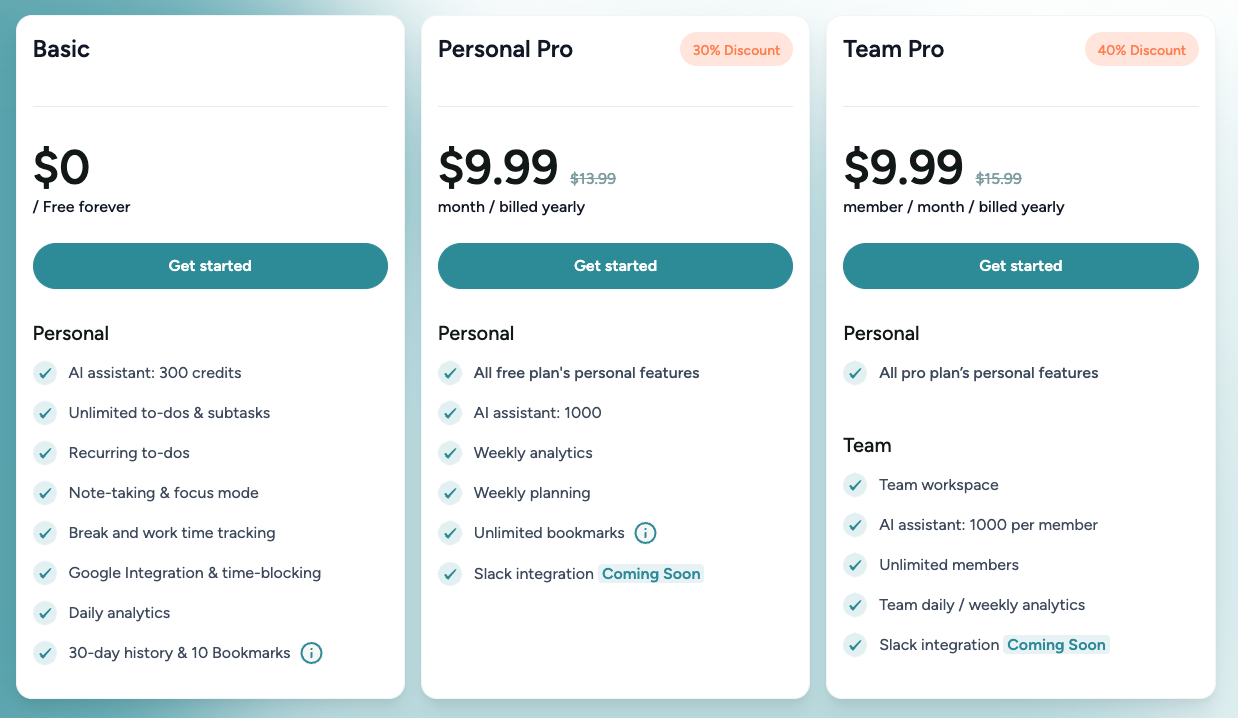Click info icon beside 30-day history & 10 Bookmarks

tap(312, 653)
